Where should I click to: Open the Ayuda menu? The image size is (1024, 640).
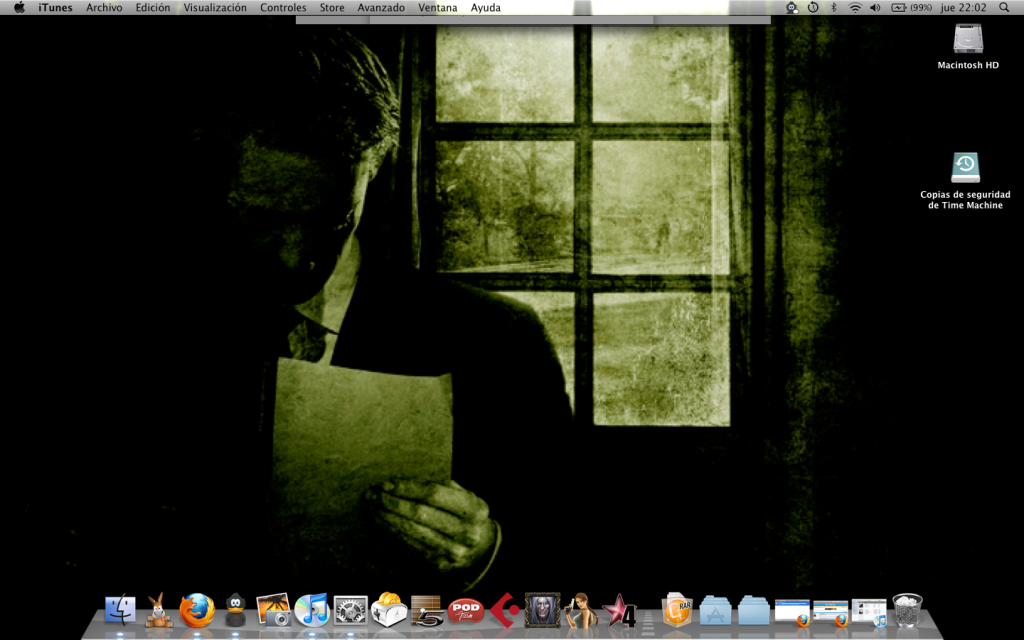[x=486, y=7]
